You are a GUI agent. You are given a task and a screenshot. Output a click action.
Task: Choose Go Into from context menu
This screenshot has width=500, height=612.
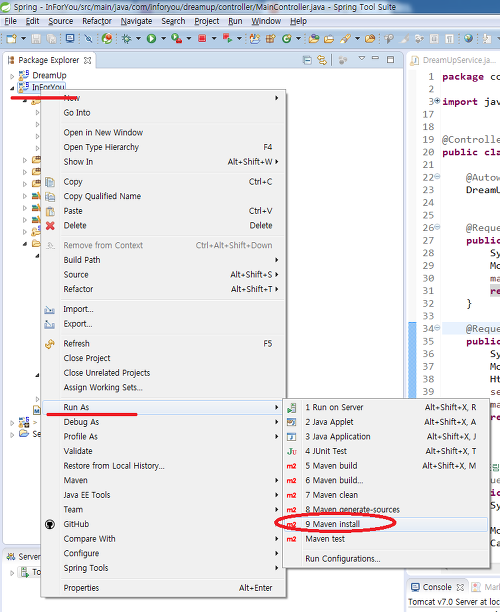pos(163,113)
